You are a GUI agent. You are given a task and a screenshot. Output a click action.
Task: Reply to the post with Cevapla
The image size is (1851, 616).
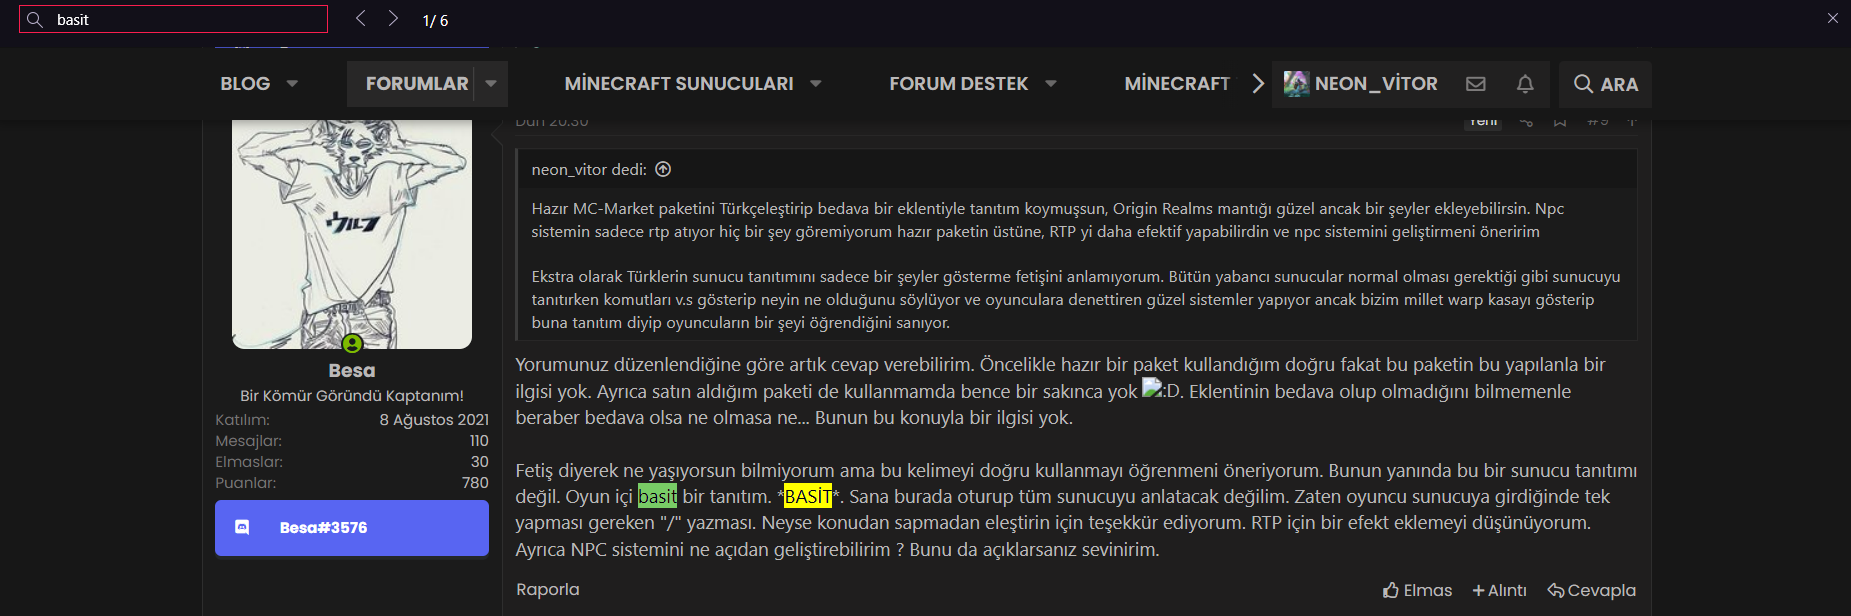[1591, 591]
